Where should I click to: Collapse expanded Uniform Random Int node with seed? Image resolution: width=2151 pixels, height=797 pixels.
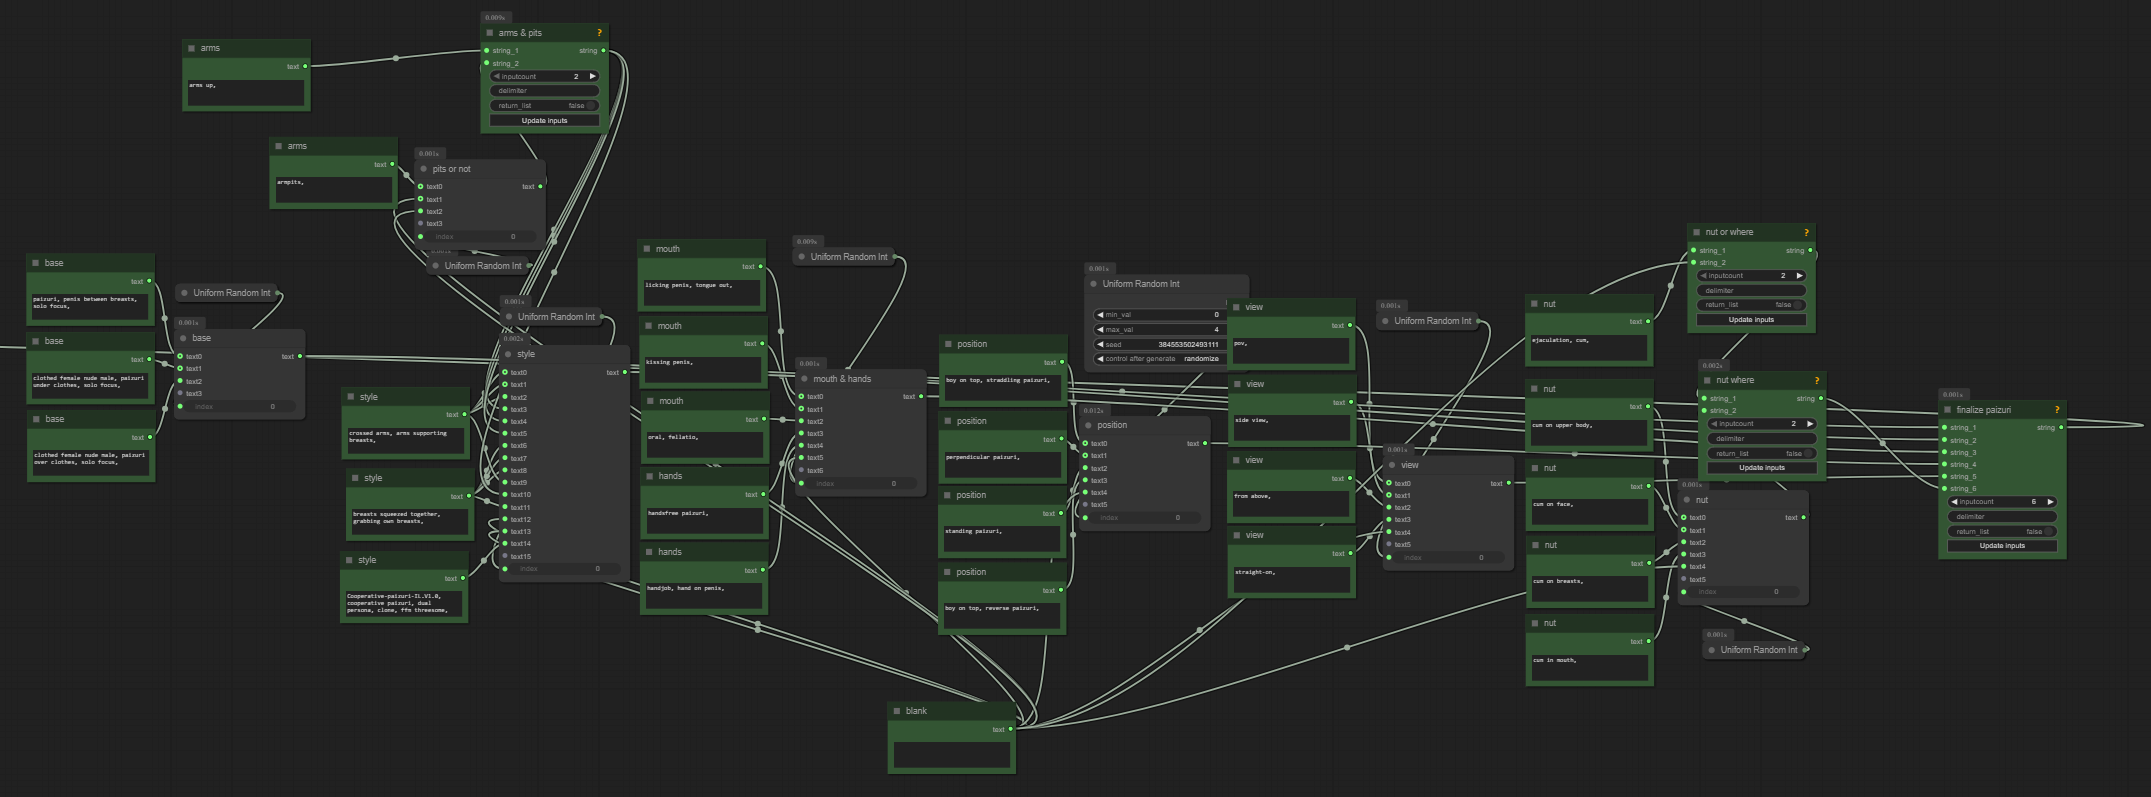[1093, 284]
